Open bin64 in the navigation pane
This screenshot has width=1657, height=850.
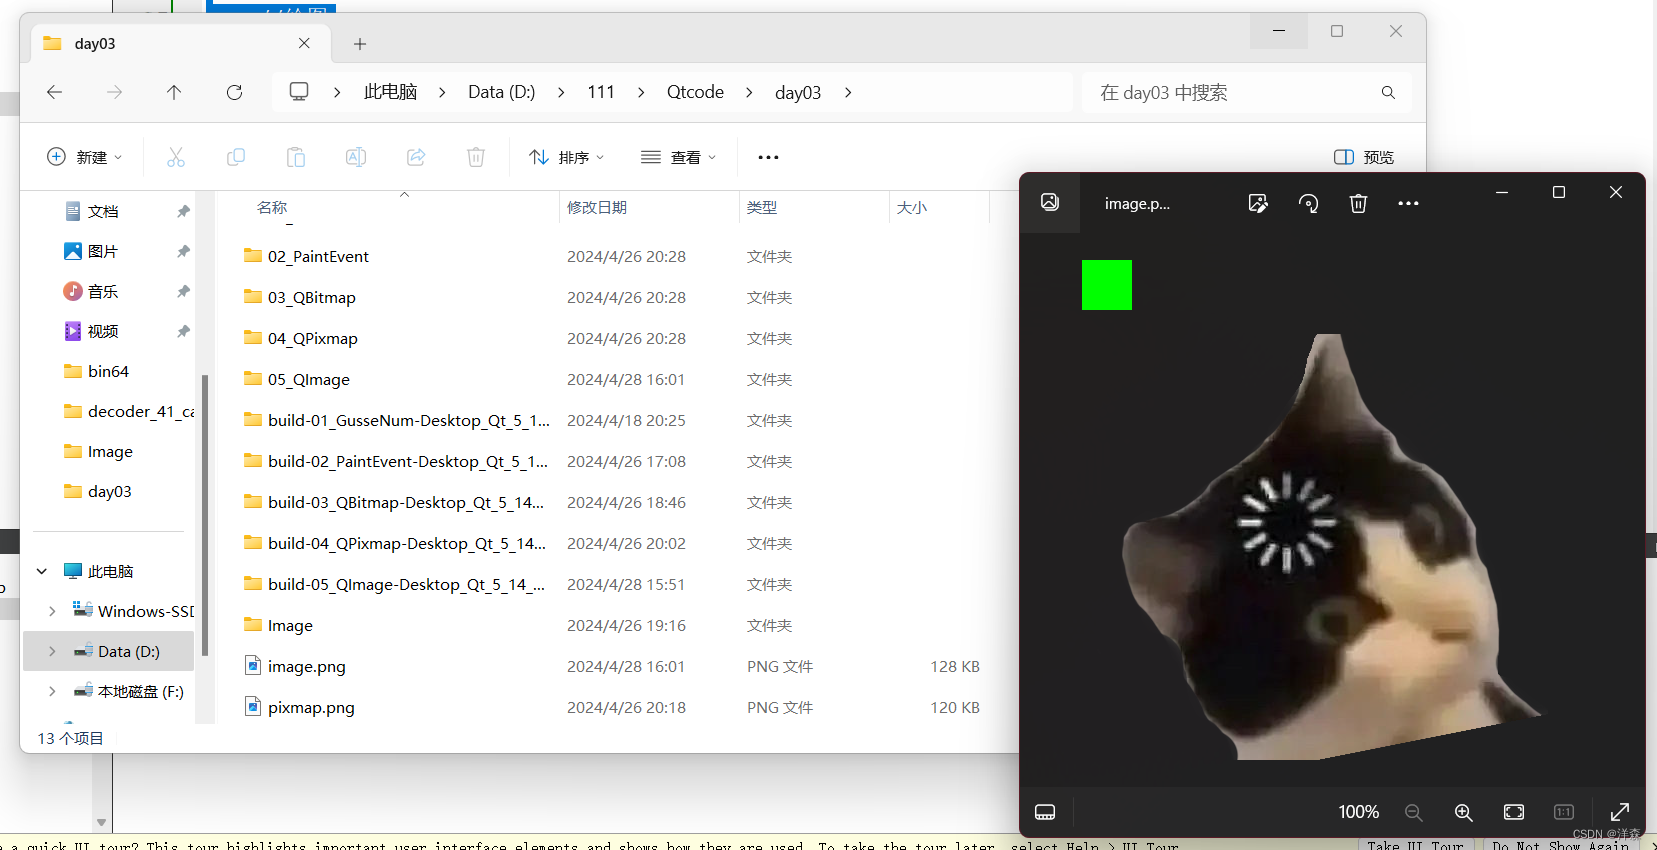[97, 371]
